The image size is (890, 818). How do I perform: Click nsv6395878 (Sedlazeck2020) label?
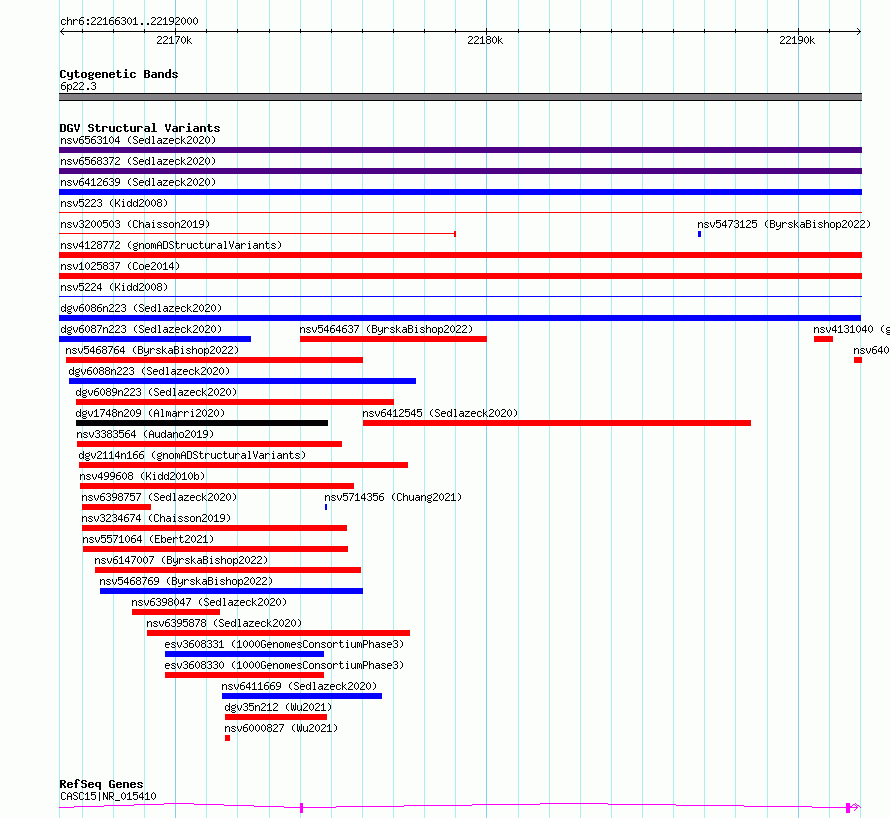tap(224, 623)
